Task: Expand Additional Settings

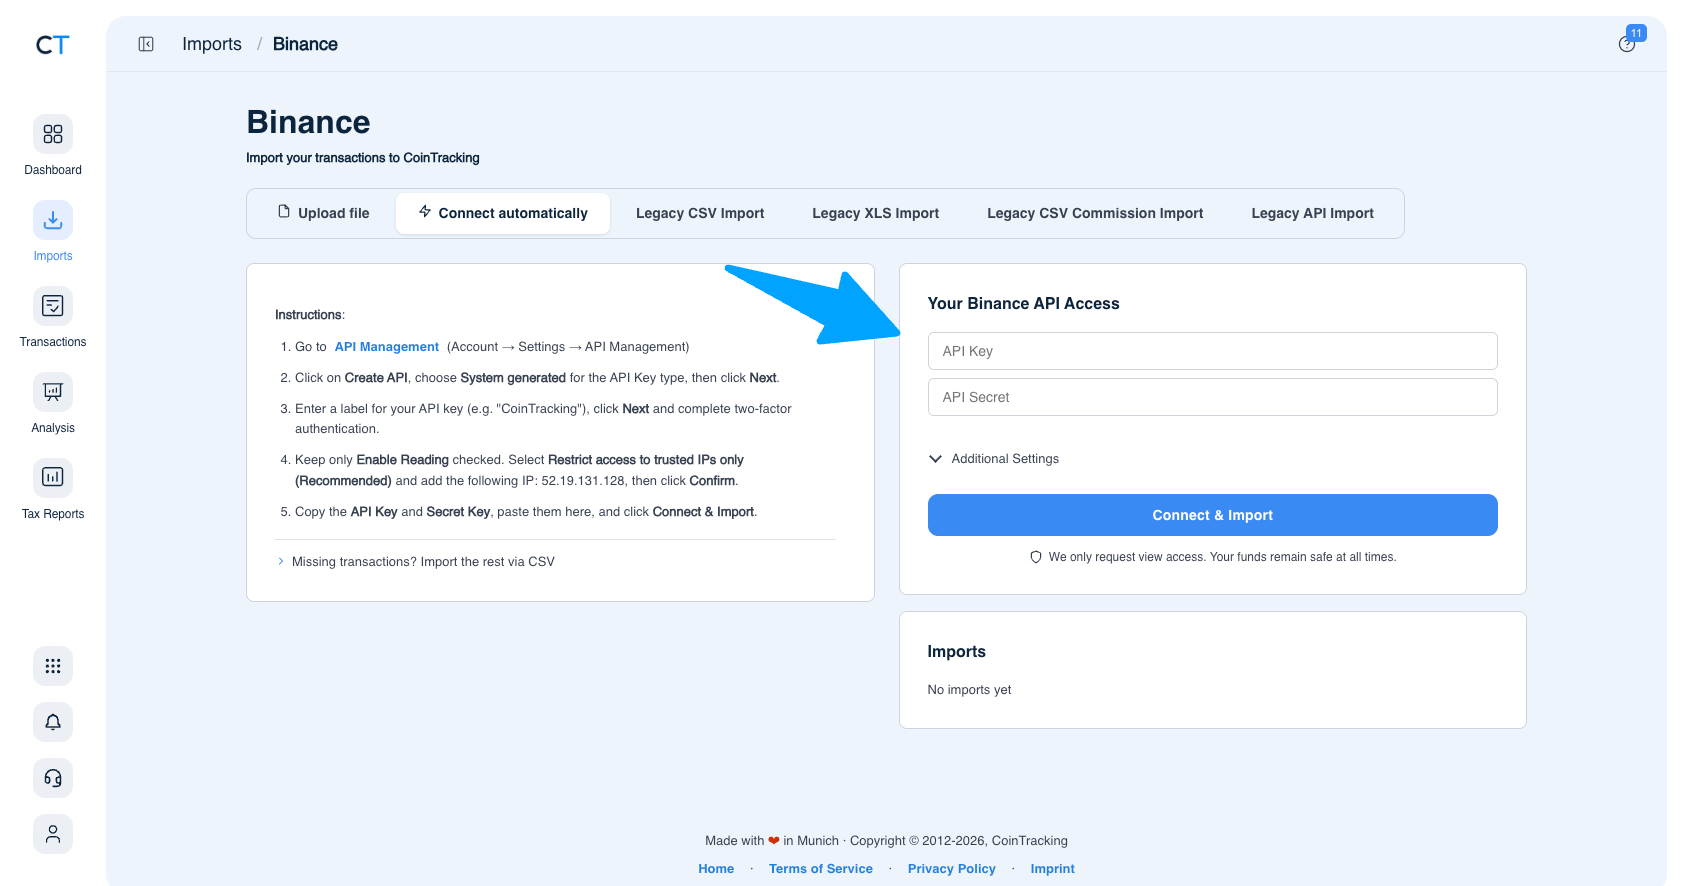Action: coord(994,459)
